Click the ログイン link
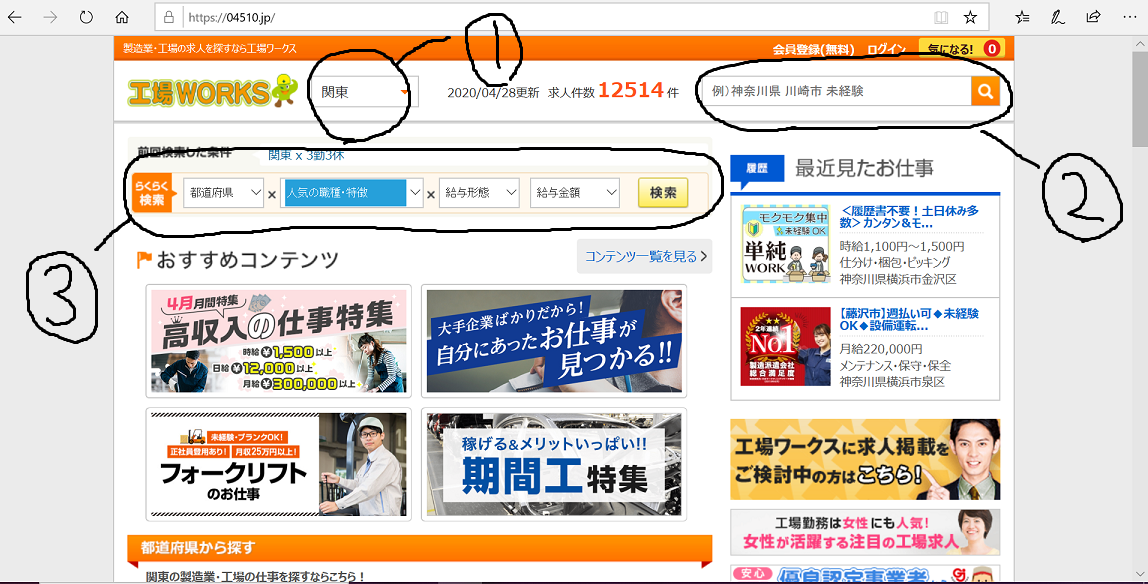Screen dimensions: 1148x584 click(886, 49)
